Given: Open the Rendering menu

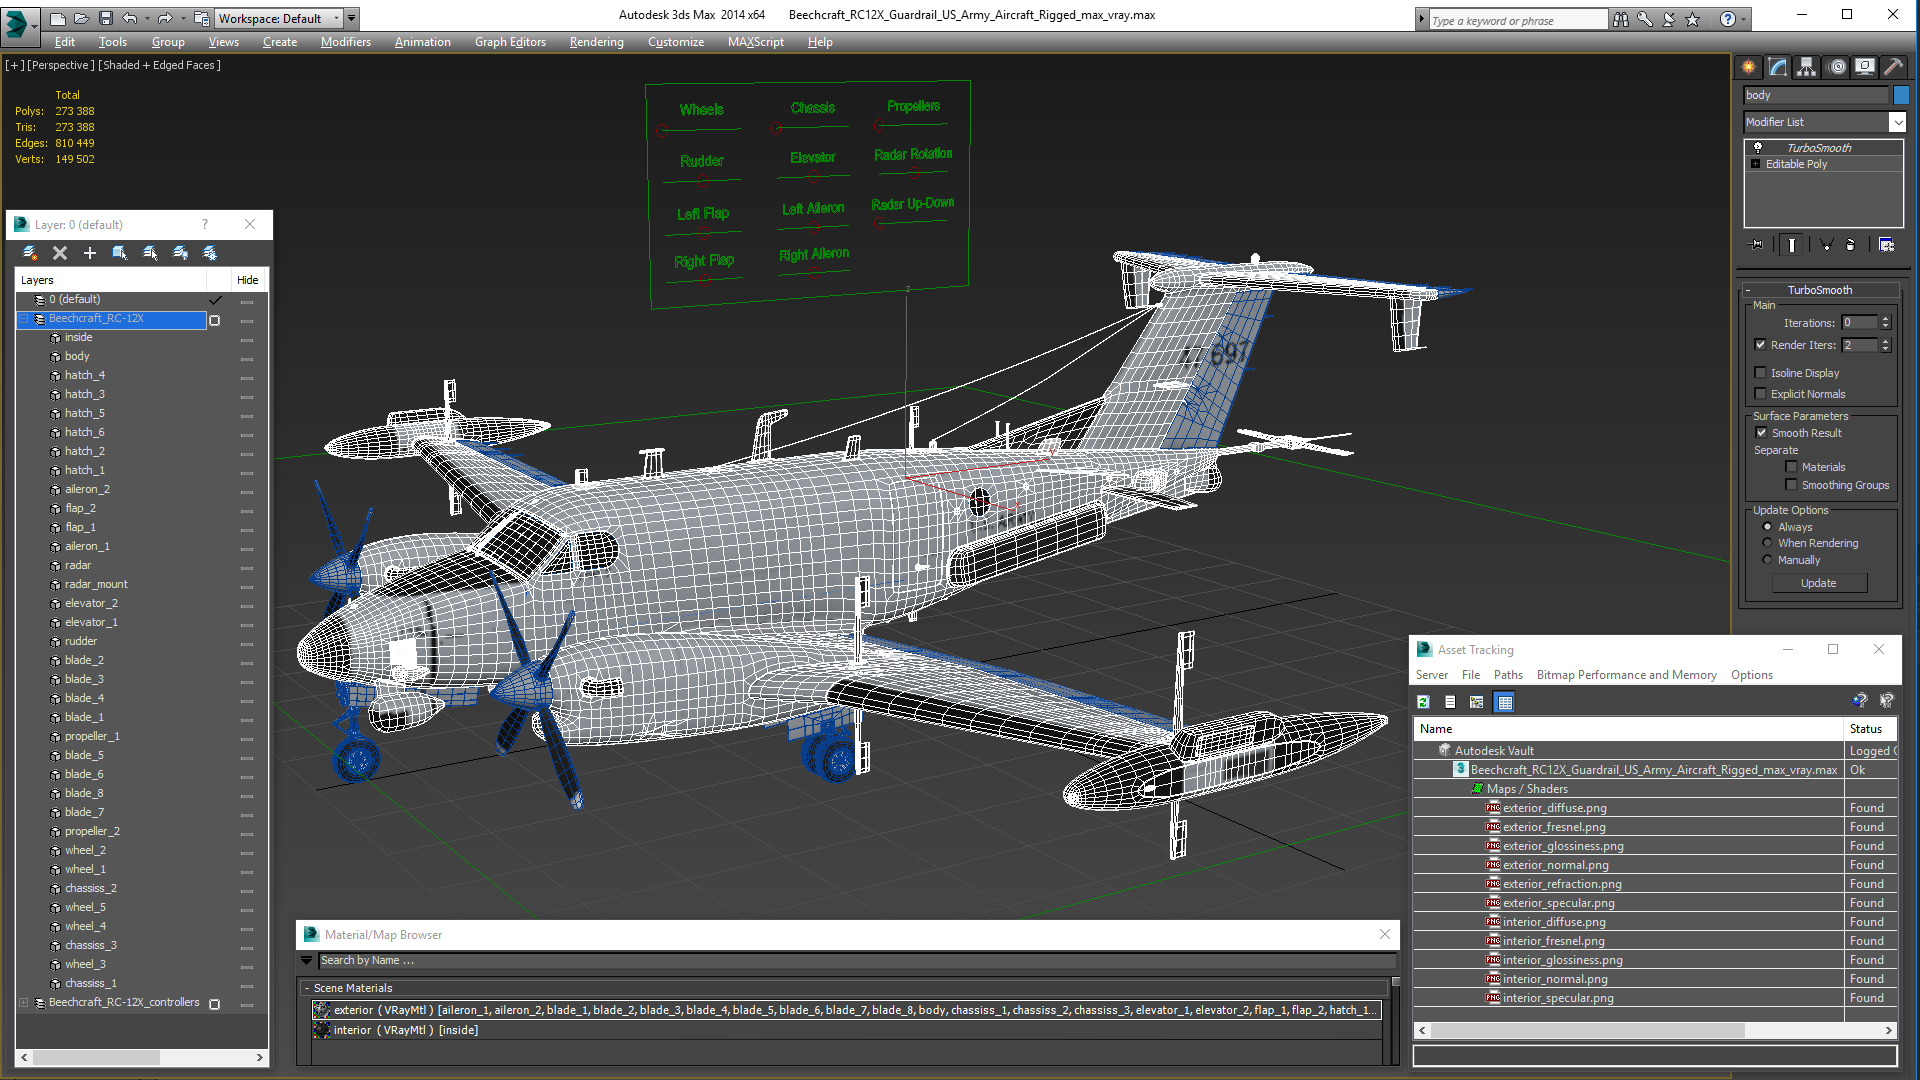Looking at the screenshot, I should tap(596, 42).
